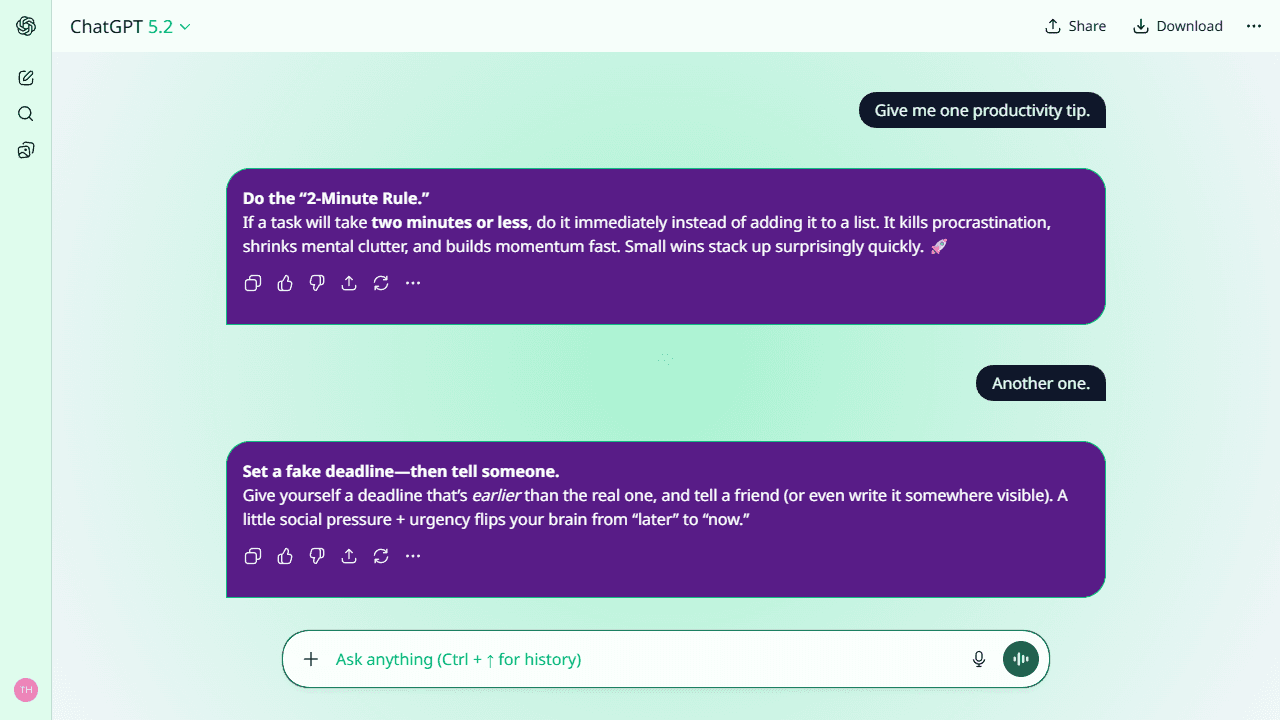Like the second assistant response
1280x720 pixels.
pos(284,556)
